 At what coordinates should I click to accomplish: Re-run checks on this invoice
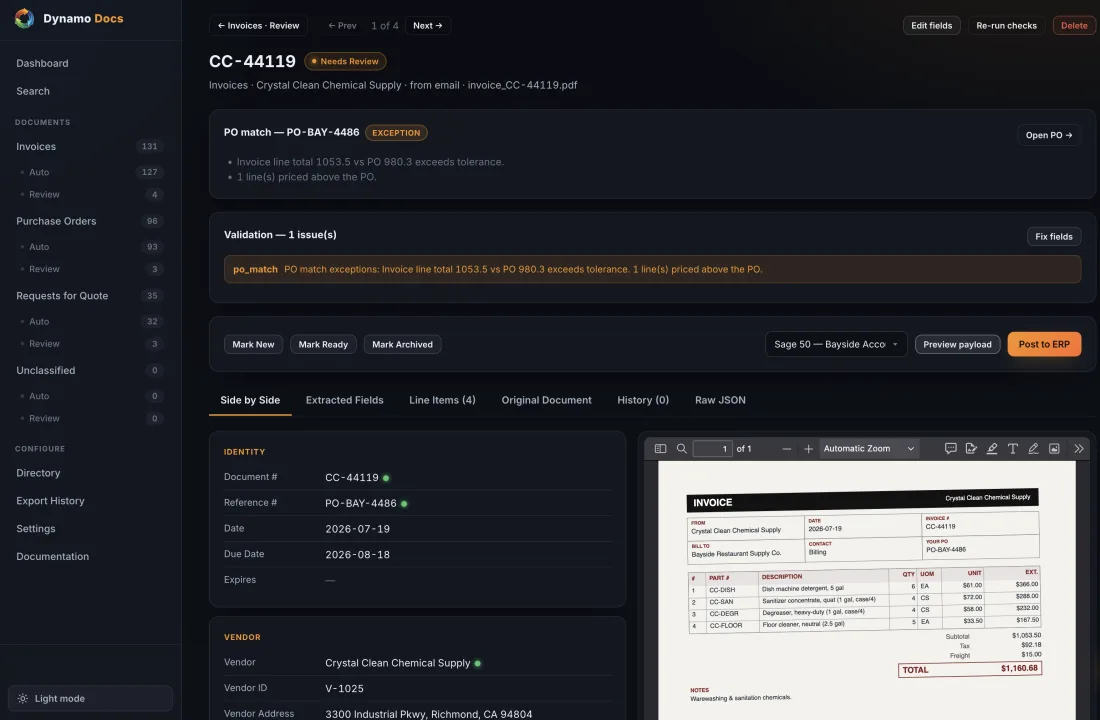1006,25
